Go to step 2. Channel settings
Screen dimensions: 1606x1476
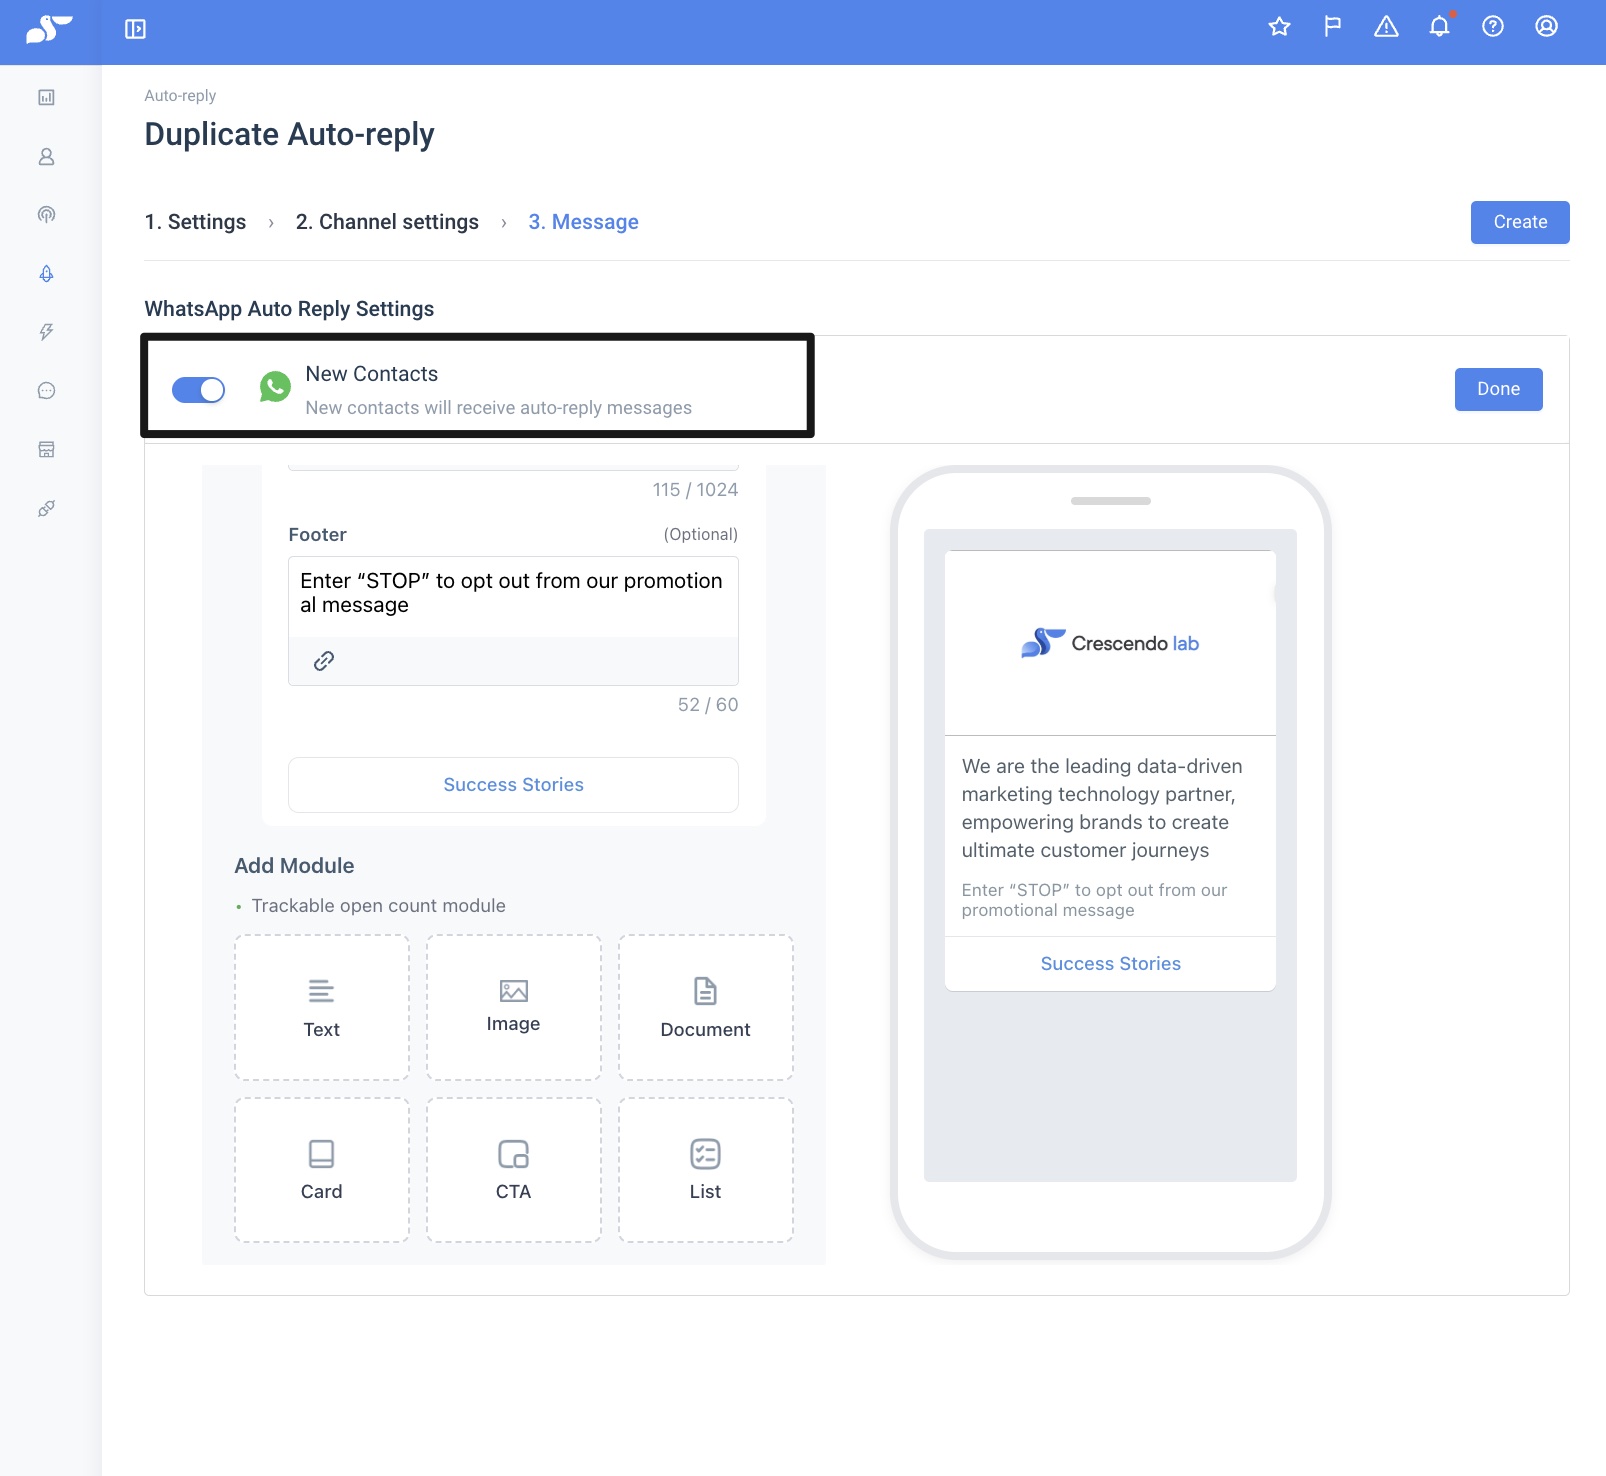click(x=387, y=222)
